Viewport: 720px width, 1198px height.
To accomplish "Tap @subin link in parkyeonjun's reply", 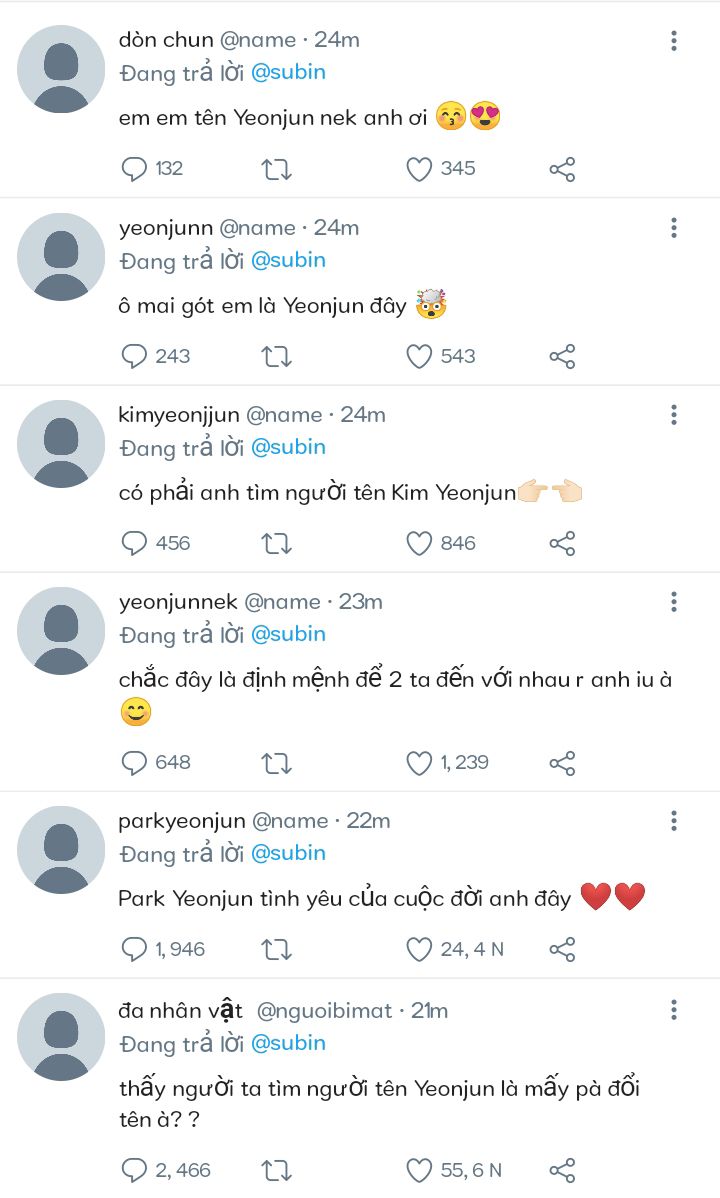I will [288, 853].
